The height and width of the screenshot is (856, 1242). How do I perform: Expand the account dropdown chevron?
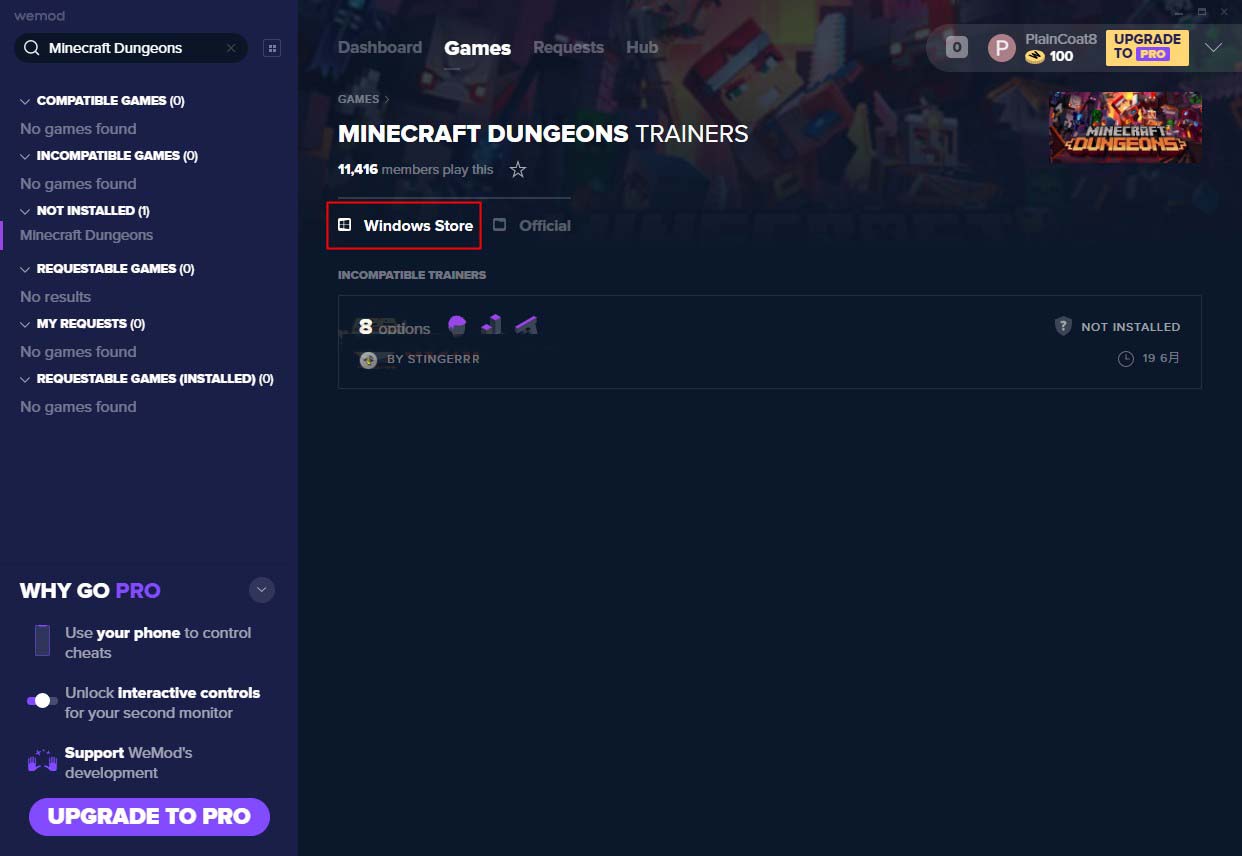pyautogui.click(x=1214, y=47)
